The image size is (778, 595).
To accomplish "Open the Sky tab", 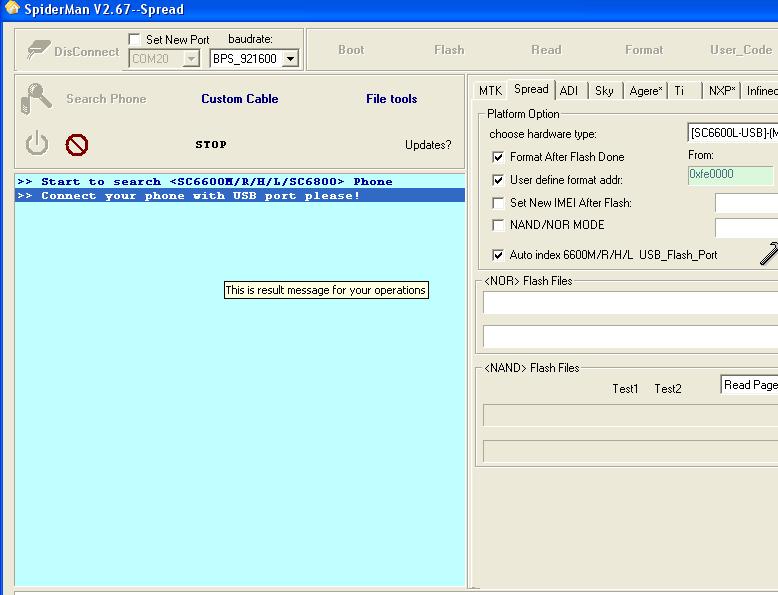I will pos(604,91).
